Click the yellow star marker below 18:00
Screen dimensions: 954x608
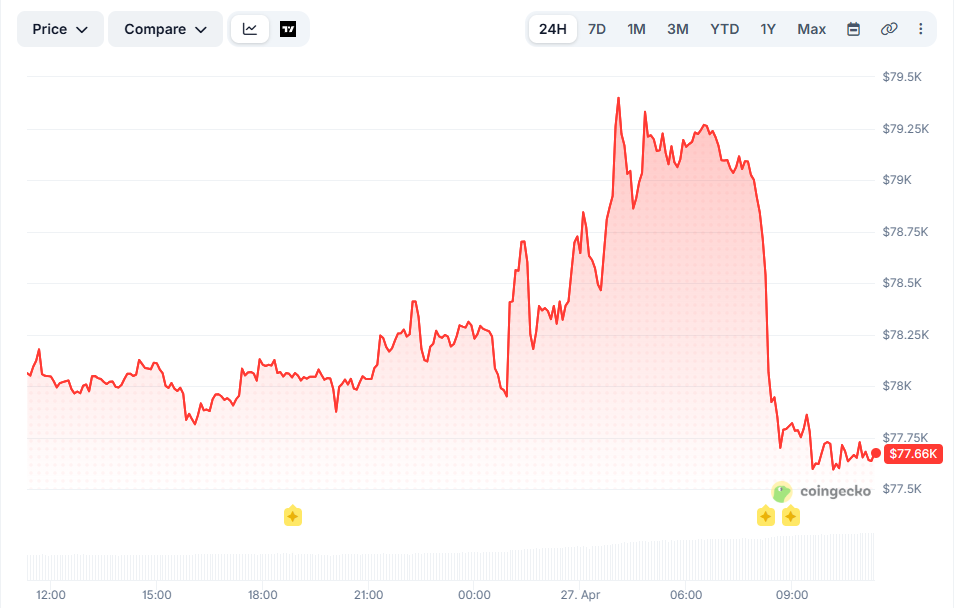[293, 516]
